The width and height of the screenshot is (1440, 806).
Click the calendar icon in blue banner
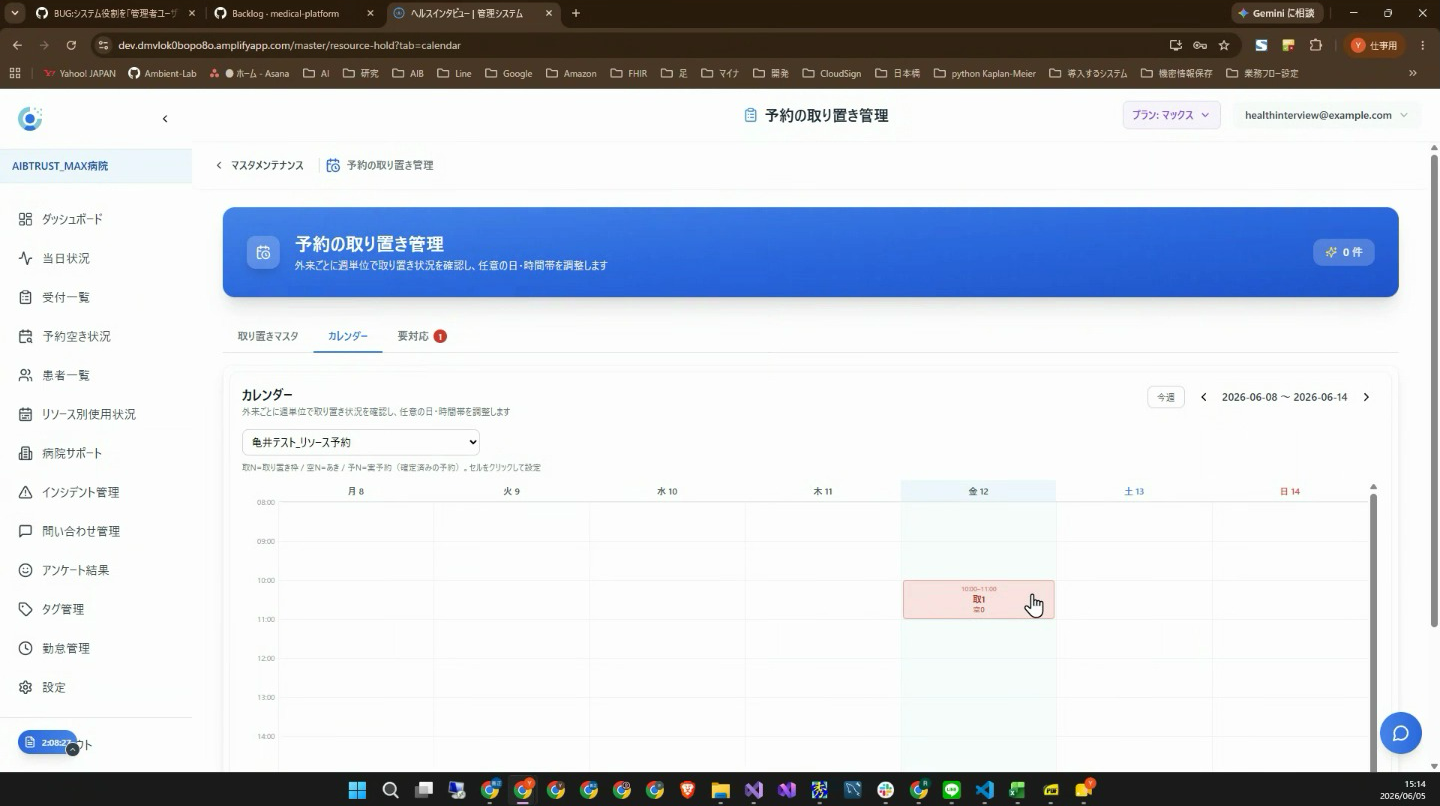[263, 252]
